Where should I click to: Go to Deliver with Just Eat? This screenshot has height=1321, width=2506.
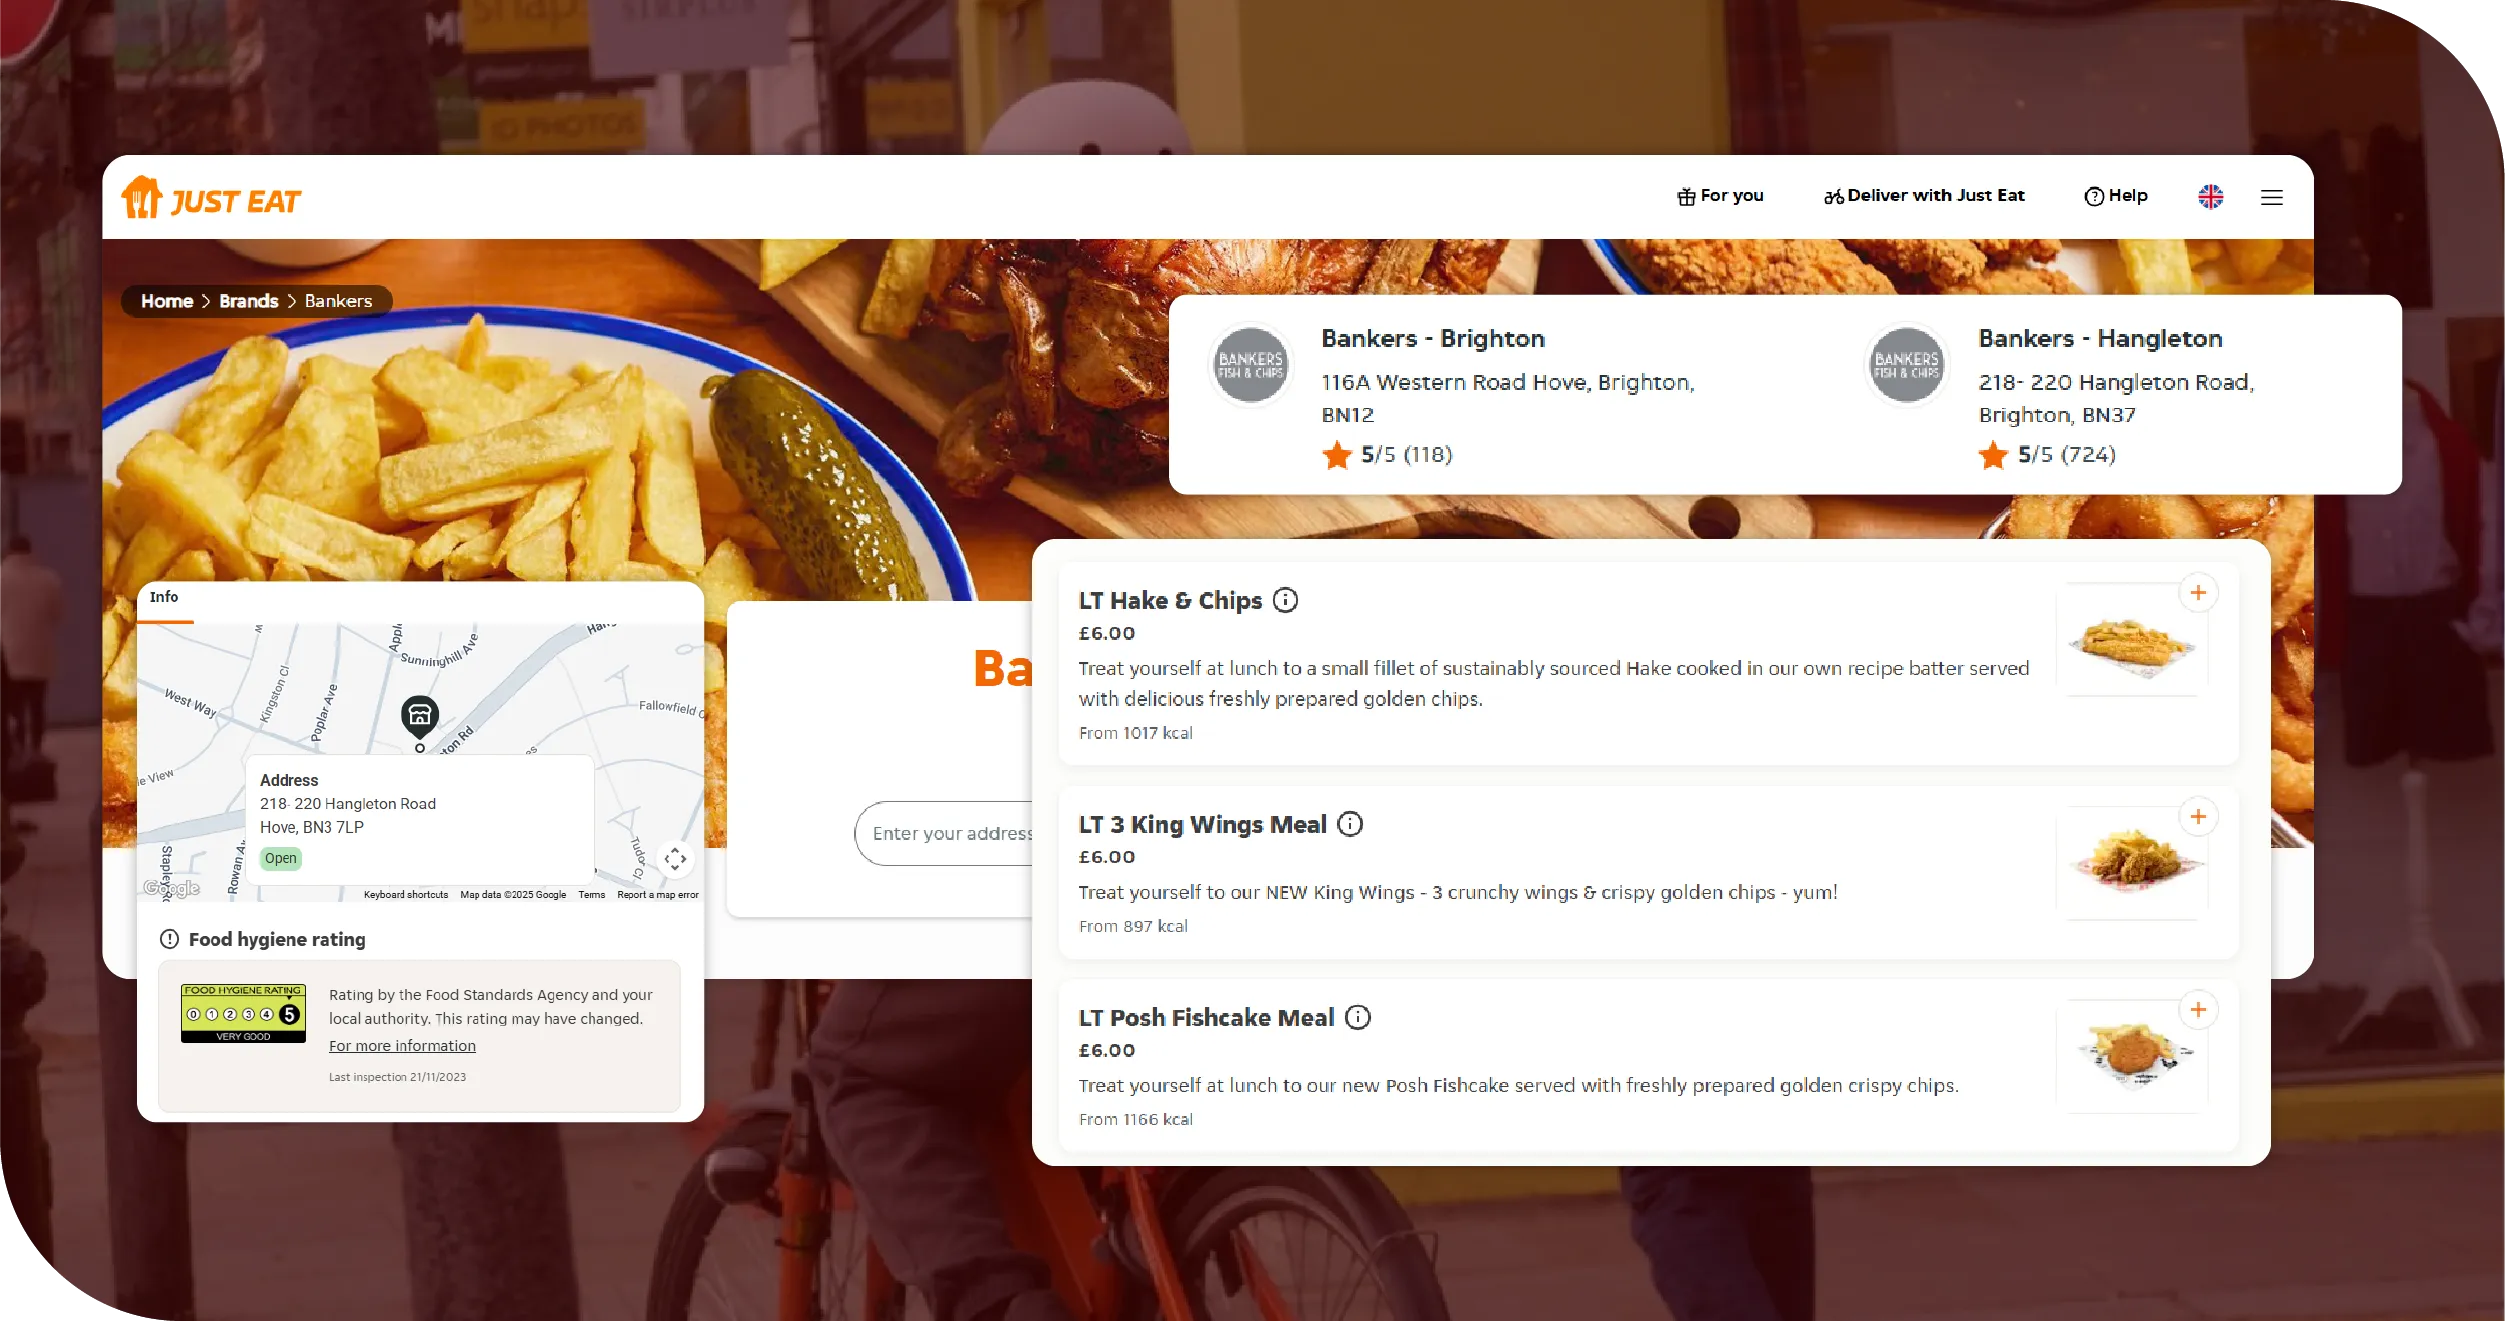point(1924,196)
